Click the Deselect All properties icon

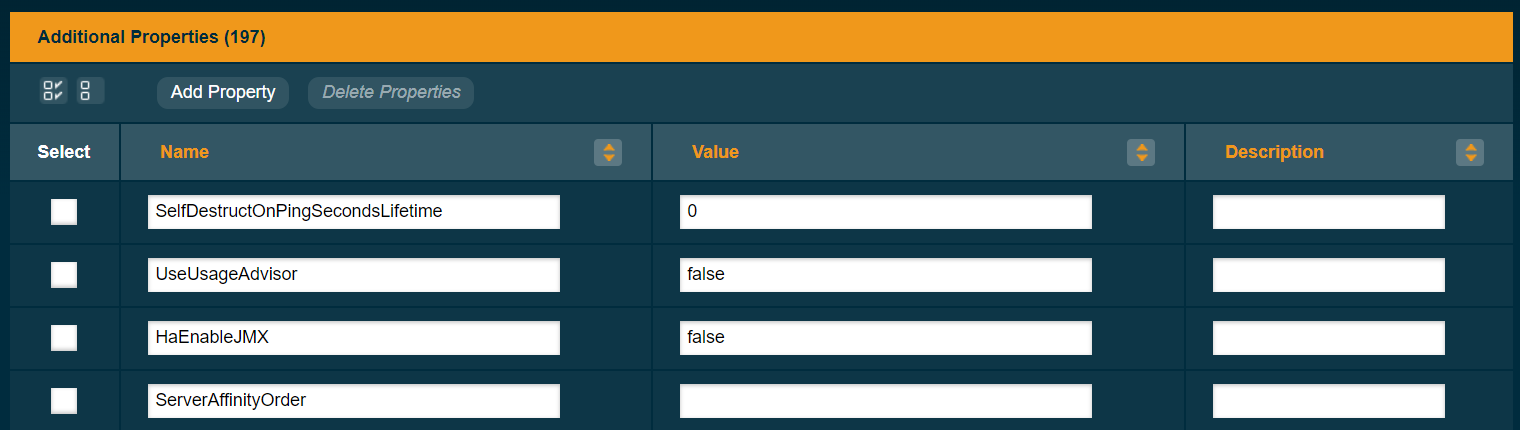[86, 92]
